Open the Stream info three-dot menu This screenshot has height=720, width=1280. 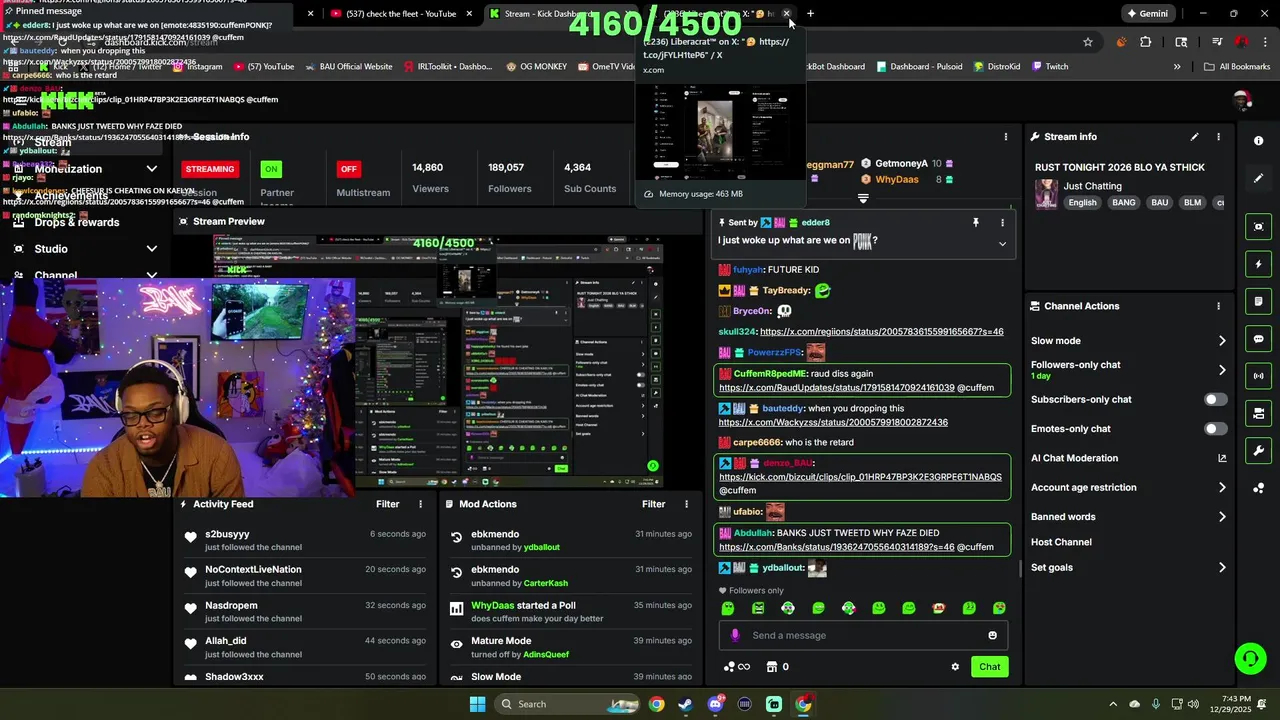(x=1218, y=137)
